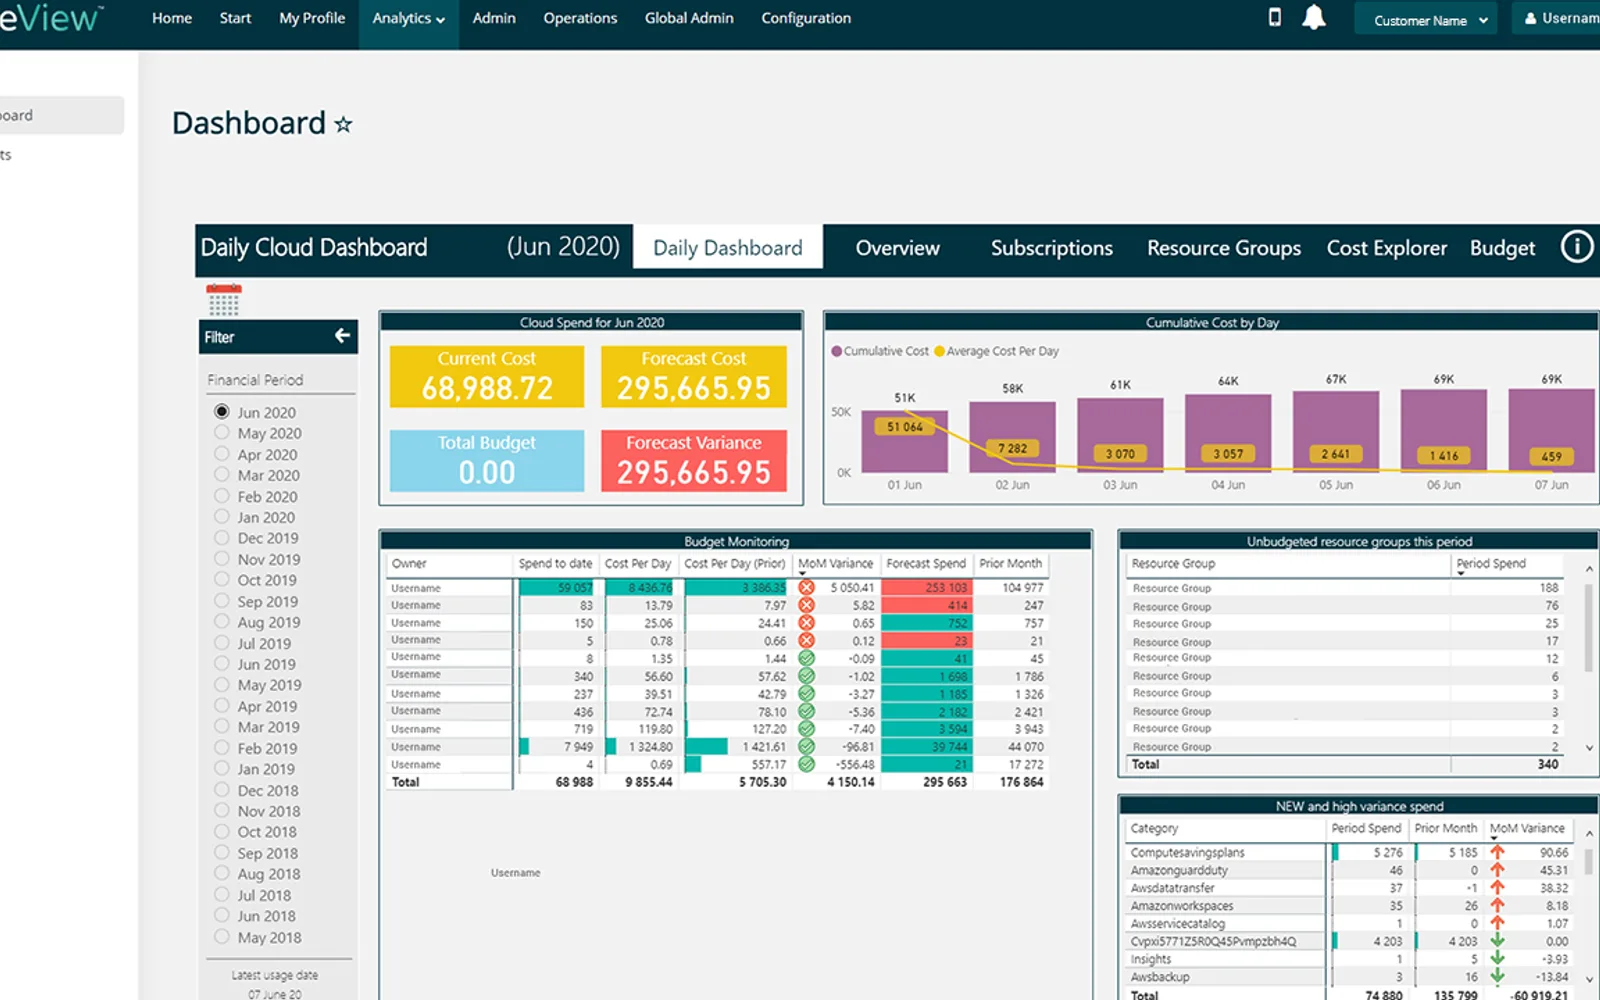Switch to the Overview tab
The height and width of the screenshot is (1000, 1600).
coord(897,248)
